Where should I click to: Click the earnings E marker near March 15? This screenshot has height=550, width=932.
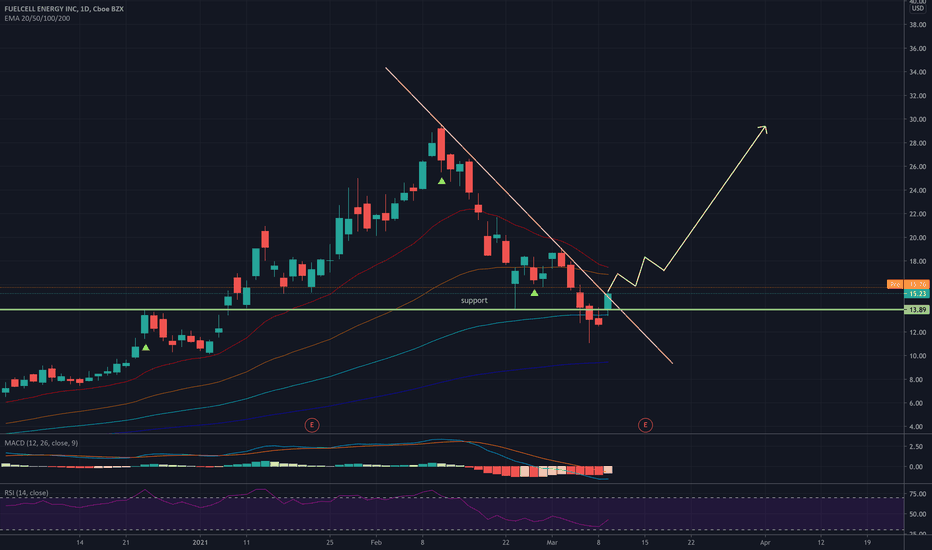pyautogui.click(x=645, y=425)
